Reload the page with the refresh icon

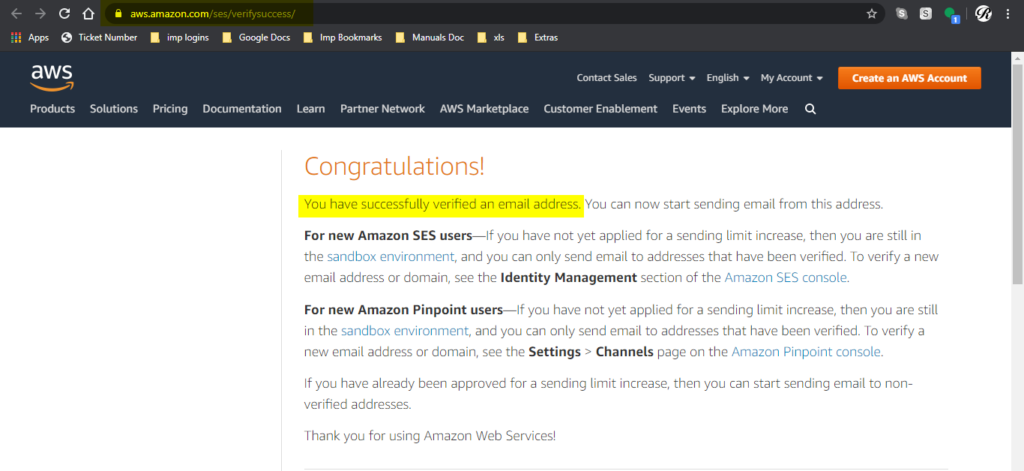tap(64, 13)
